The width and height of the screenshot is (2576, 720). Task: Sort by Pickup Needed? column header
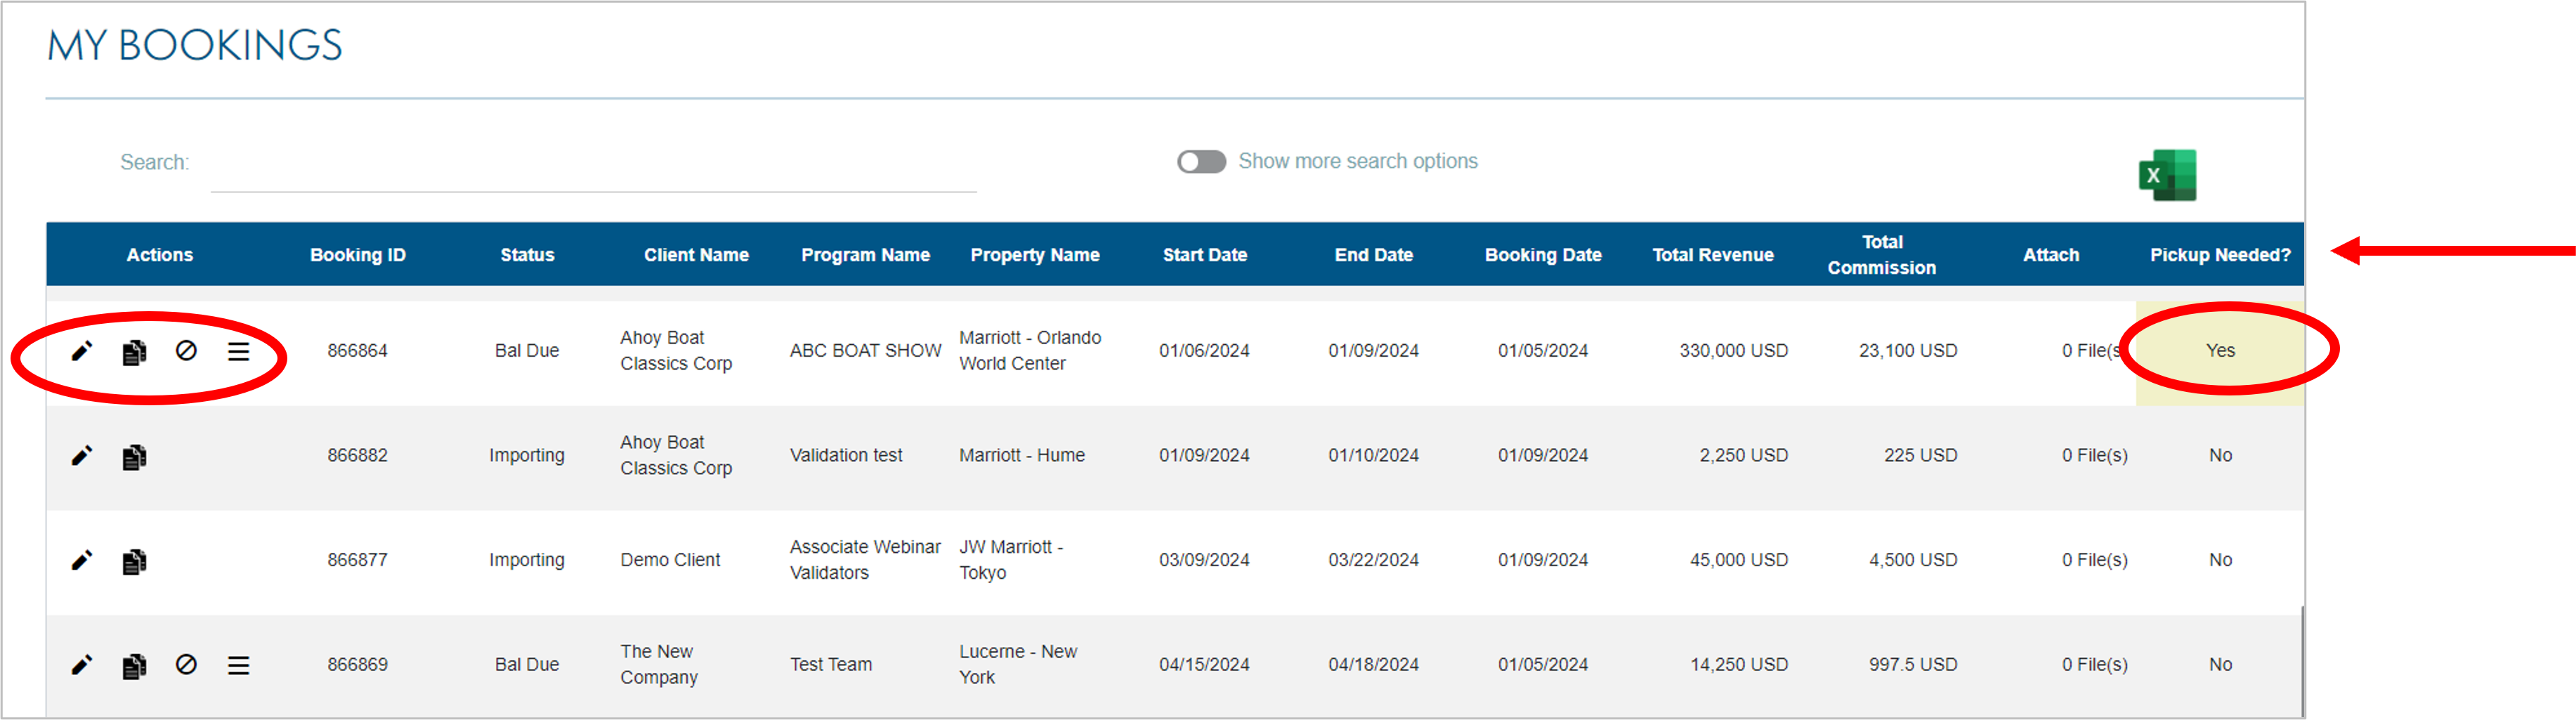pos(2219,255)
